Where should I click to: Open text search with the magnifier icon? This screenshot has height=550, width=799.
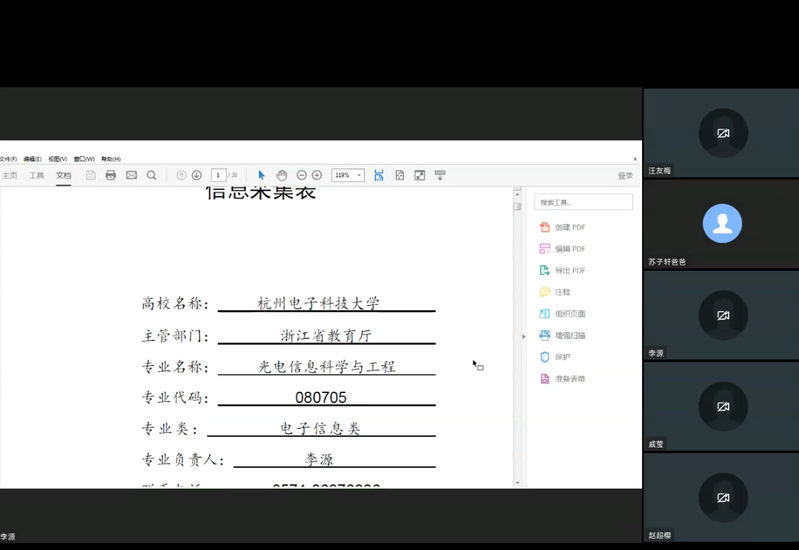tap(151, 175)
